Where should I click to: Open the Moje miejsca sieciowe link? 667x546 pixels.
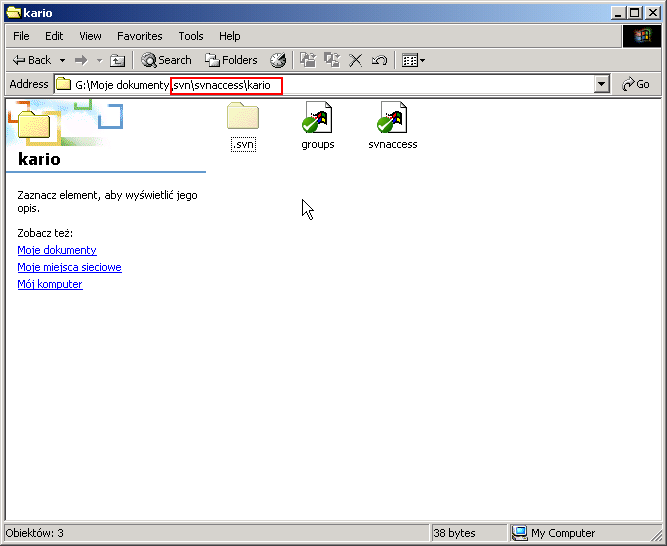(x=69, y=267)
